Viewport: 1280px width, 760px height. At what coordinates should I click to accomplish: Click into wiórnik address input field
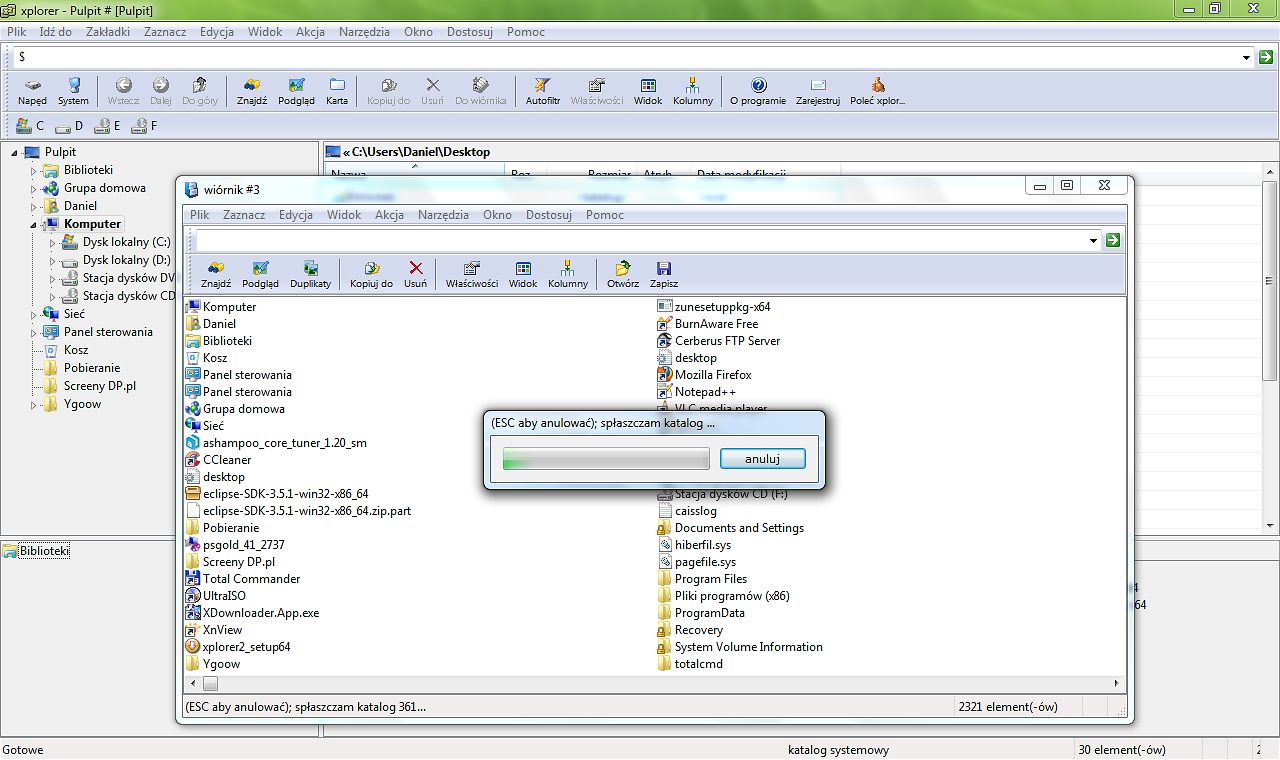[640, 240]
